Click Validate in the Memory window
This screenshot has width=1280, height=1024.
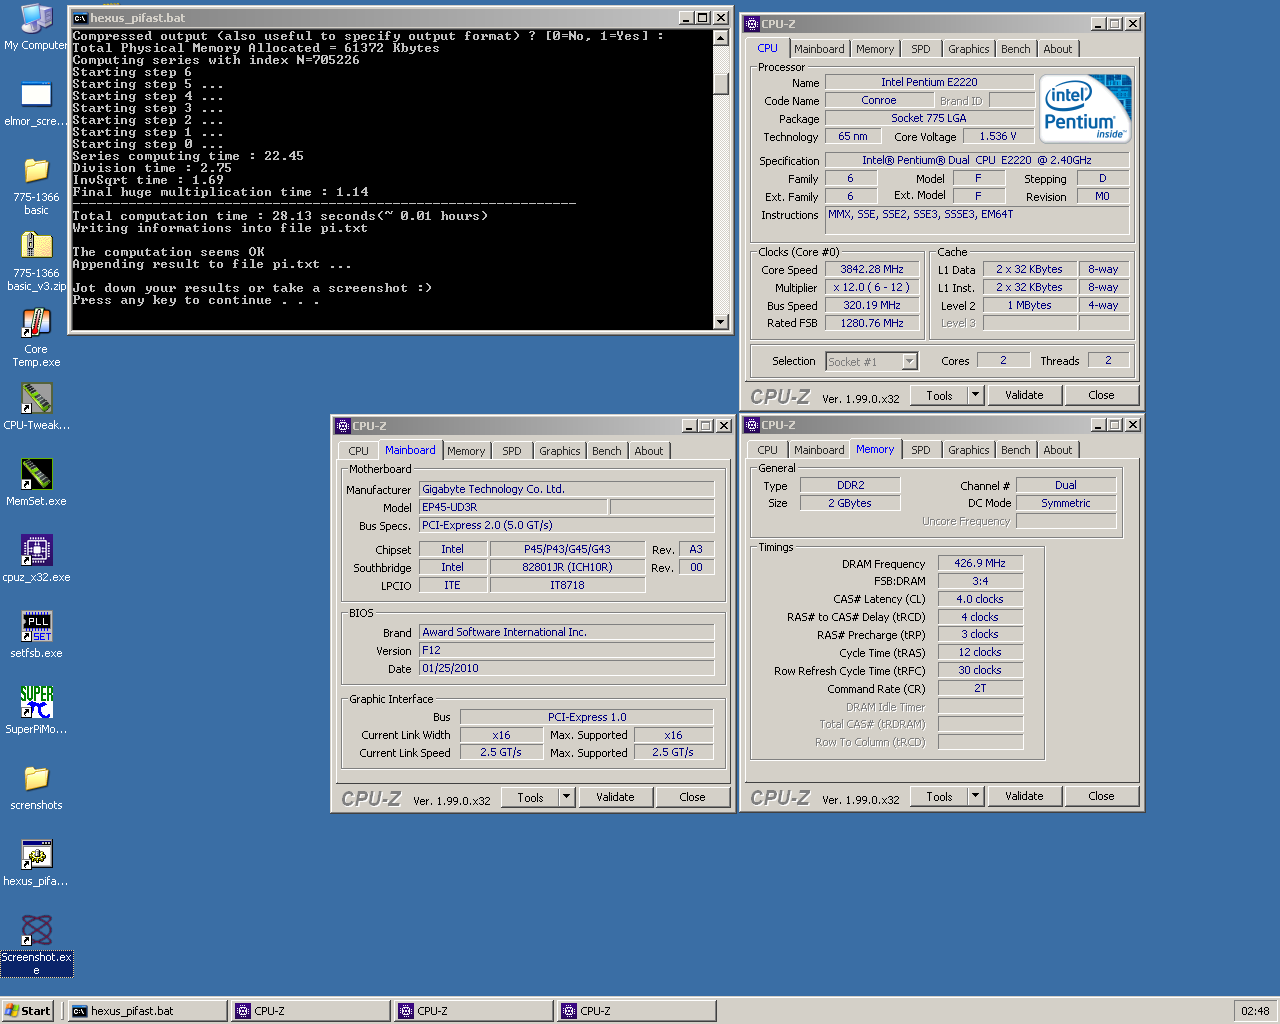point(1024,796)
